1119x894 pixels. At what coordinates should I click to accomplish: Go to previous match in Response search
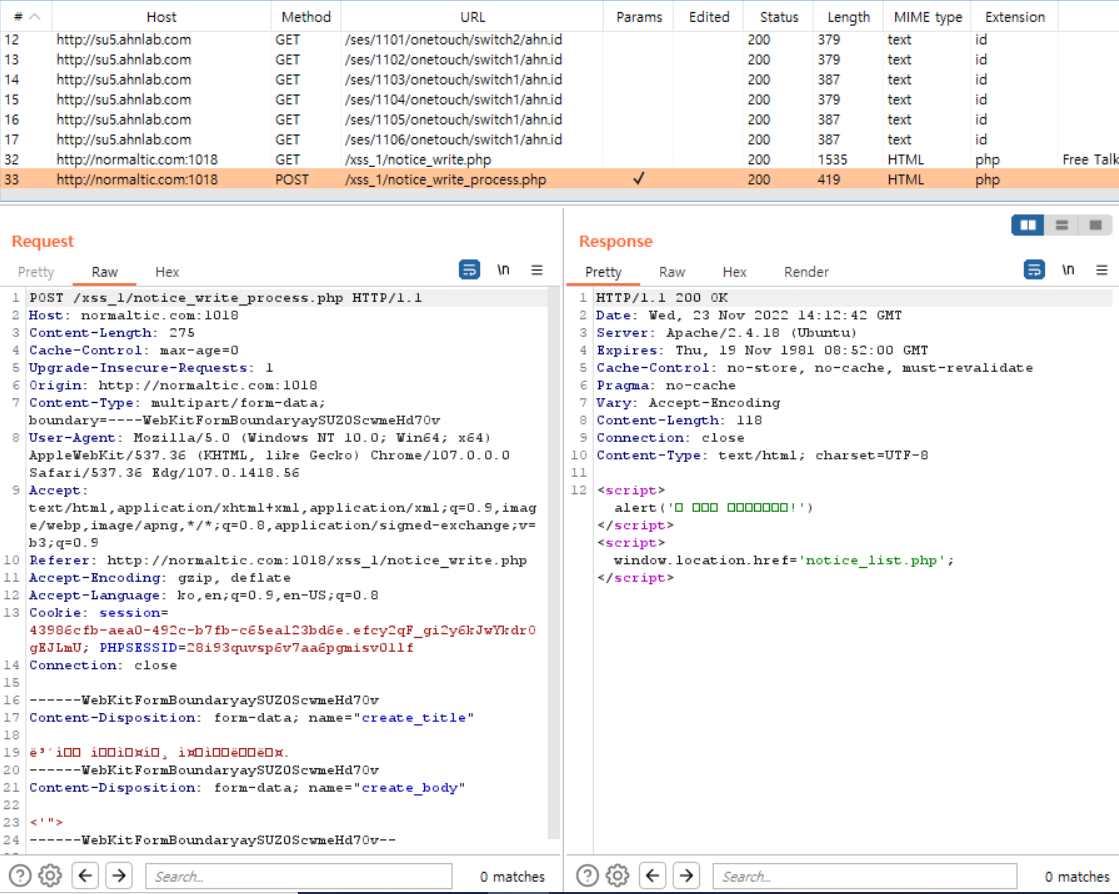tap(652, 875)
